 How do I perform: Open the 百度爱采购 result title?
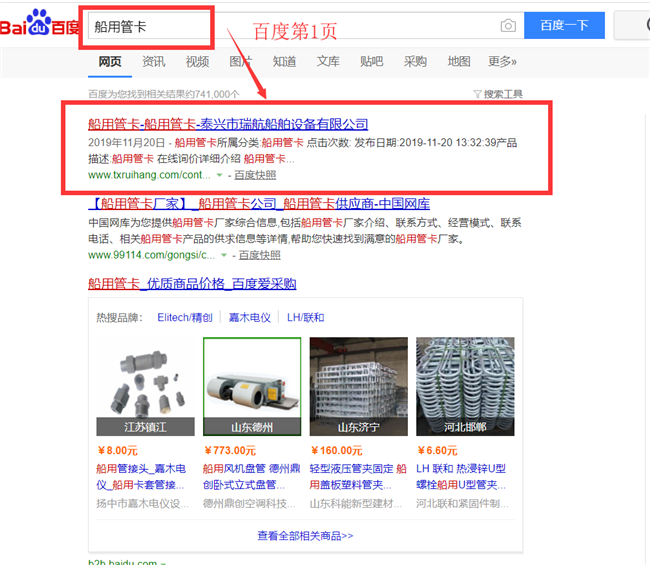coord(192,284)
